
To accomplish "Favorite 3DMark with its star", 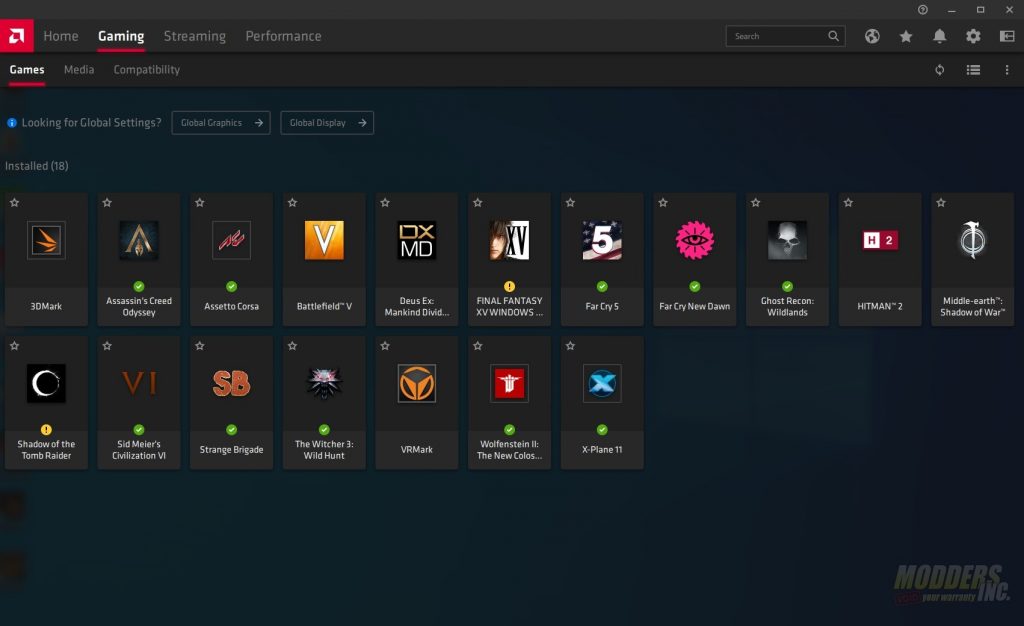I will click(14, 203).
